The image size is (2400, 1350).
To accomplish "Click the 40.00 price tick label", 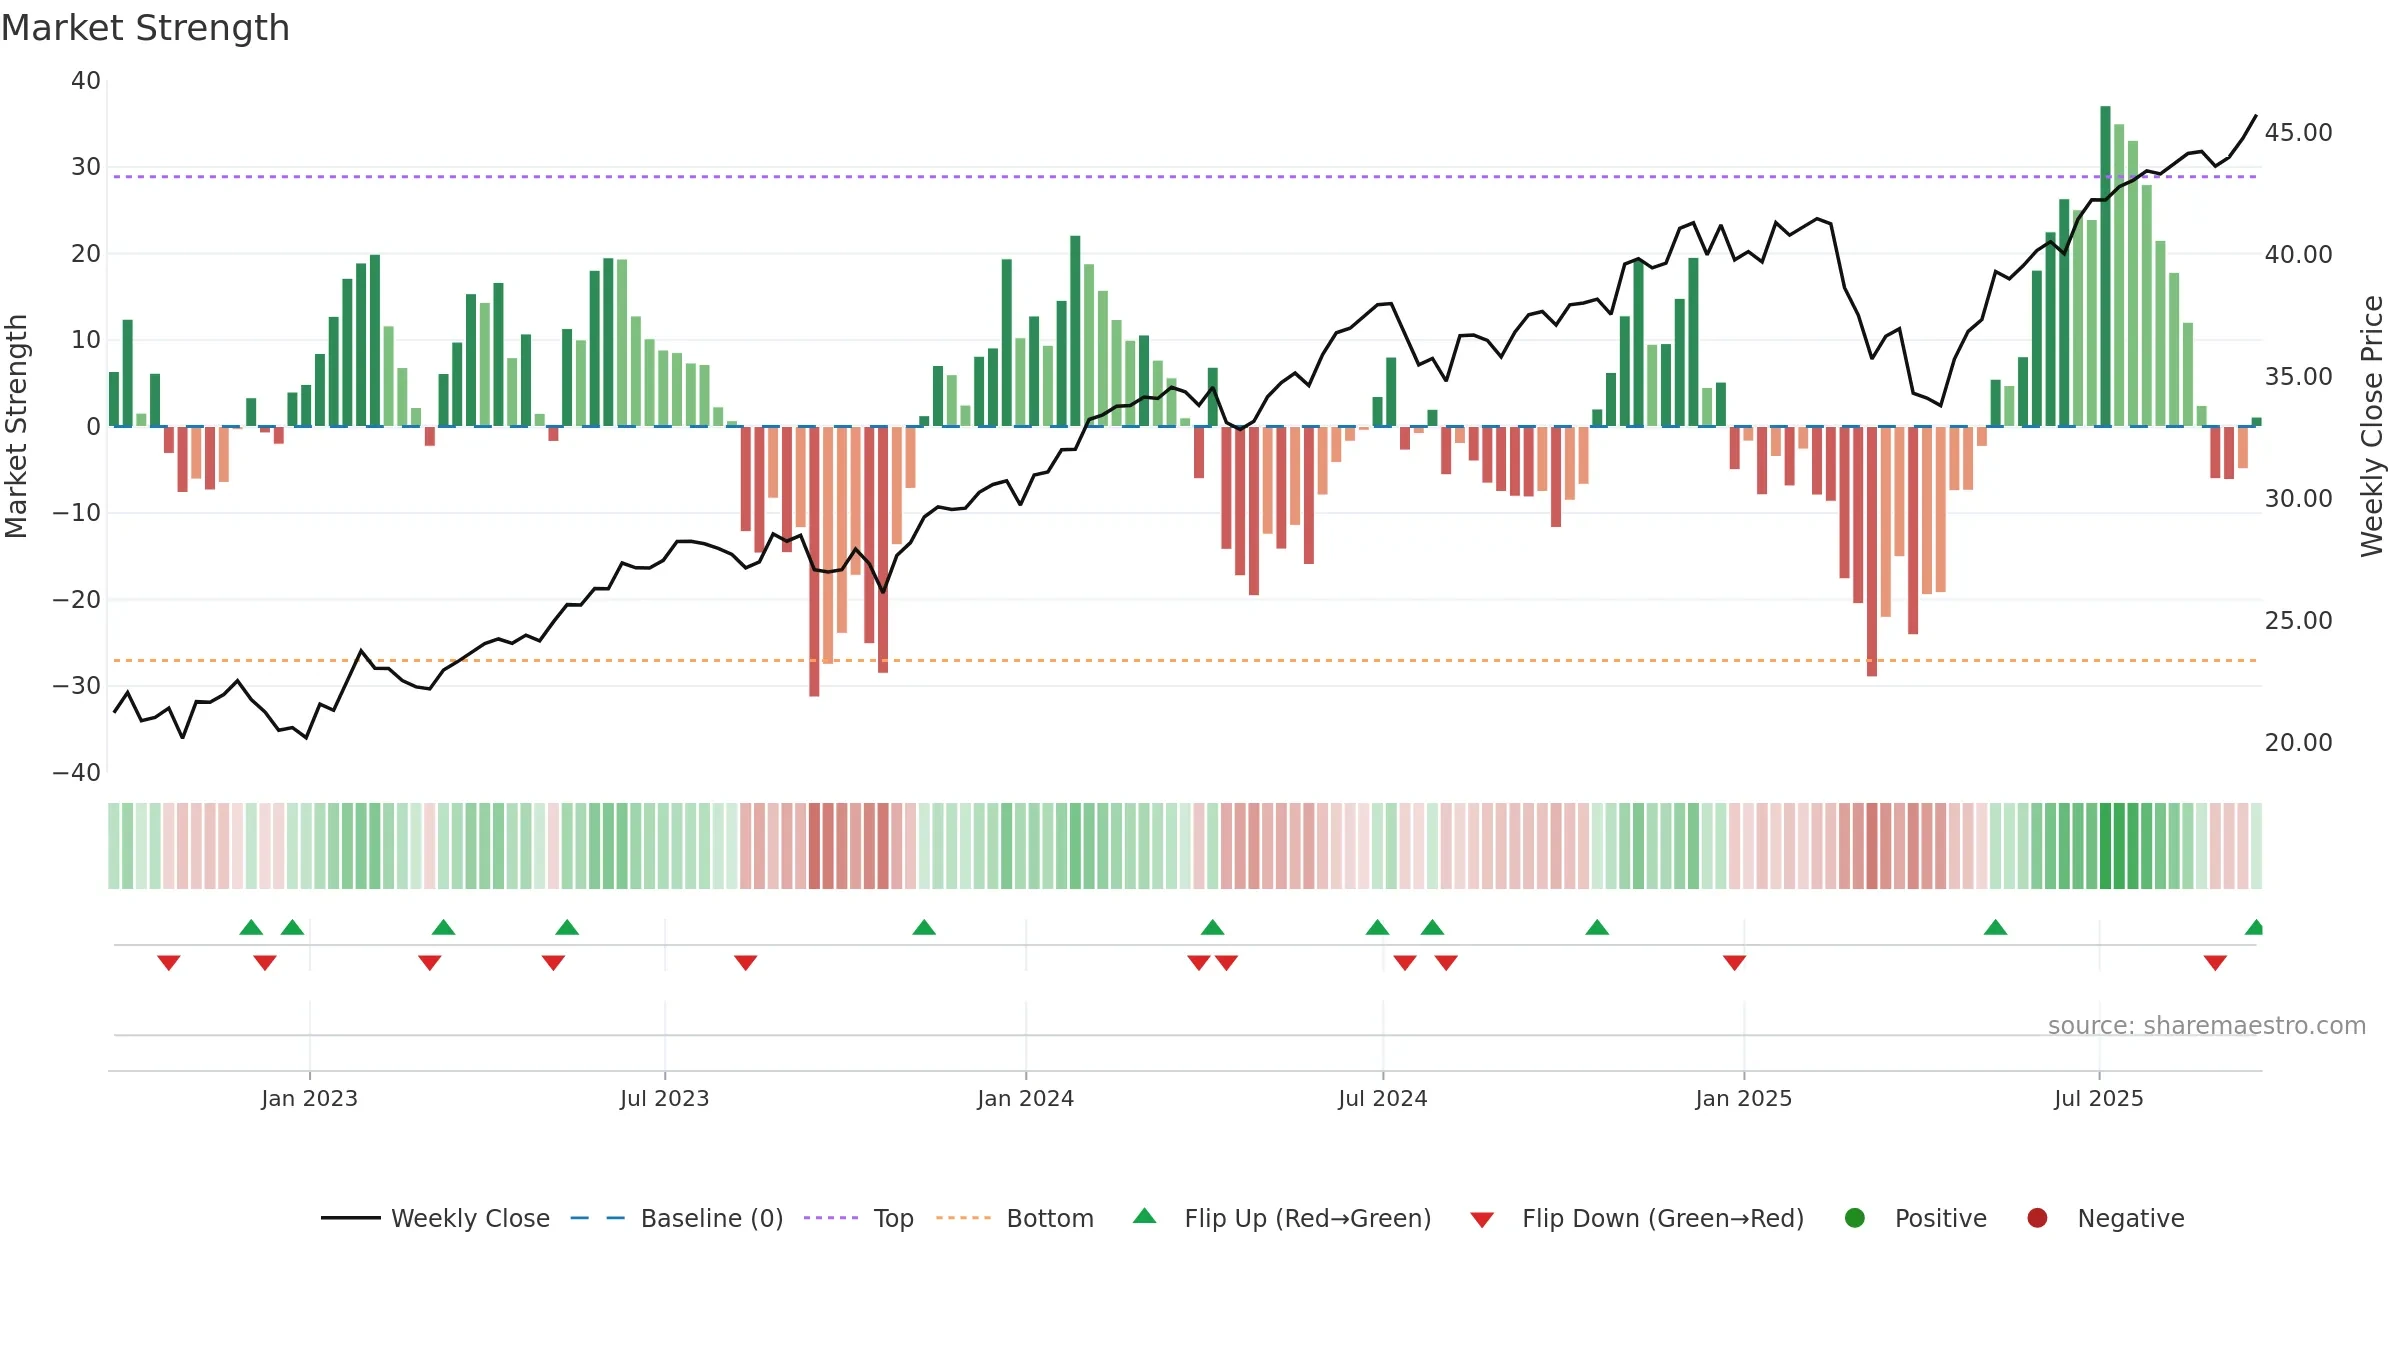I will (2298, 254).
